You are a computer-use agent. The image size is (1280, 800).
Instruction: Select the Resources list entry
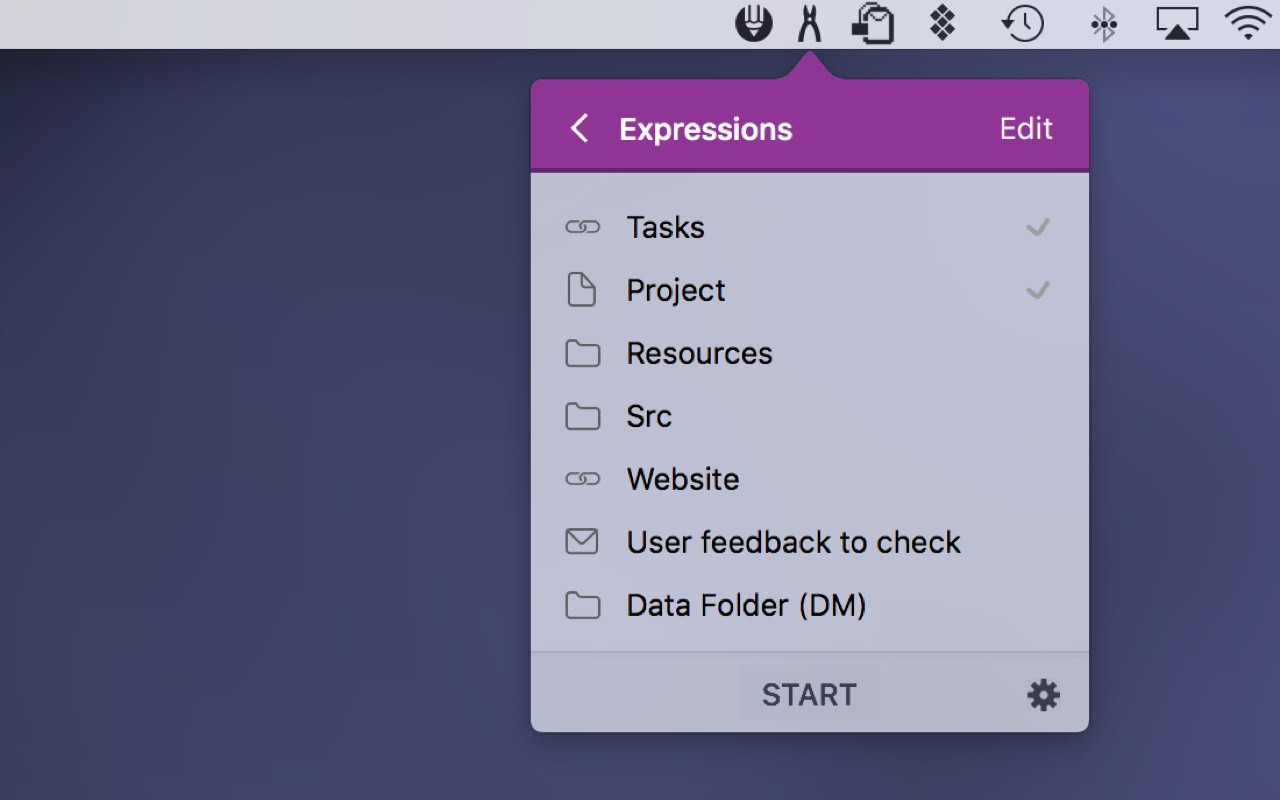point(699,353)
